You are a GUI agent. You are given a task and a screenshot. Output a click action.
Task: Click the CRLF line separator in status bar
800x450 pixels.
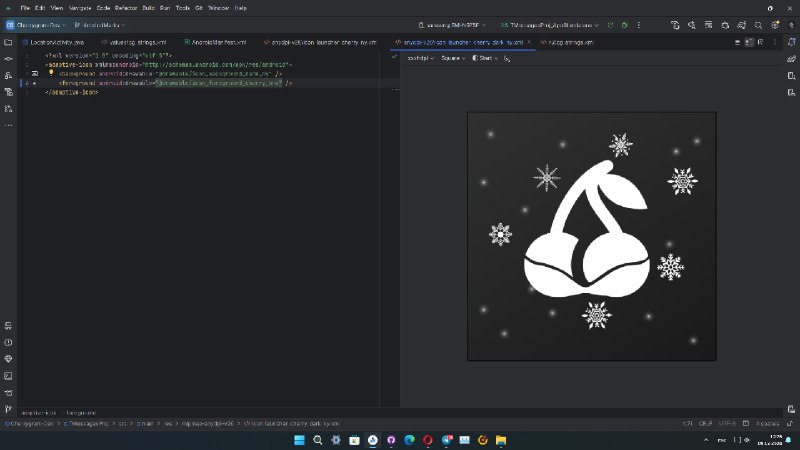[x=705, y=423]
